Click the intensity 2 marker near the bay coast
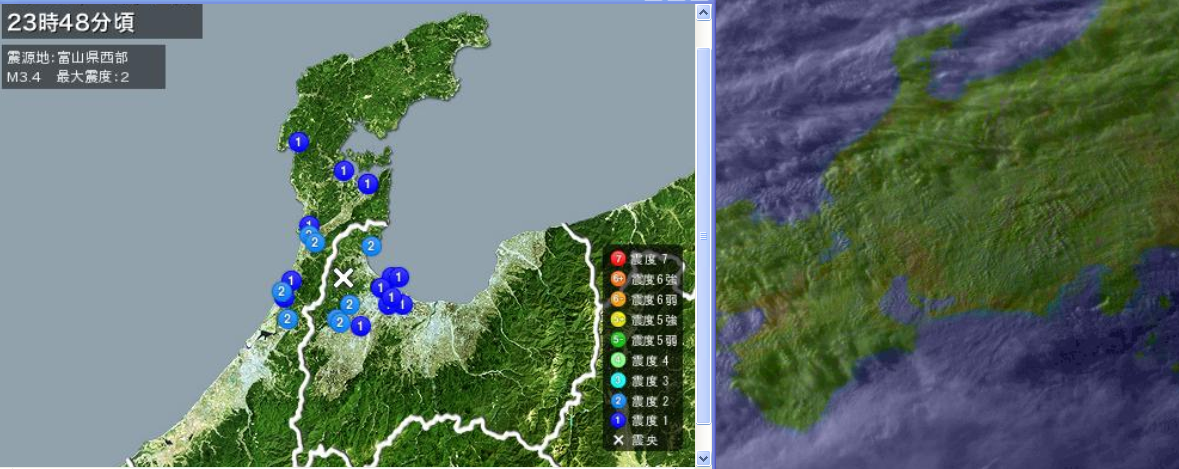 pos(371,245)
